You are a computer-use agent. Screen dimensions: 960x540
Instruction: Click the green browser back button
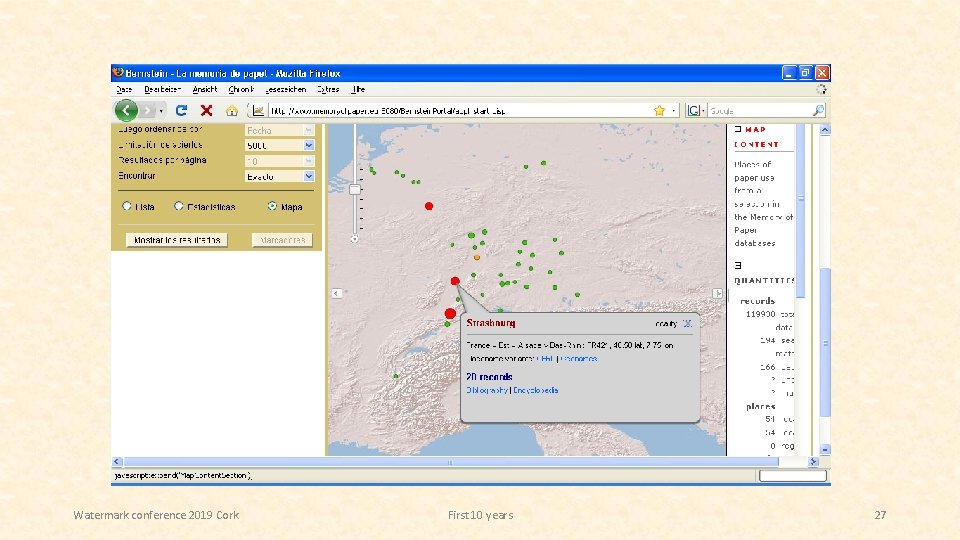click(x=126, y=111)
